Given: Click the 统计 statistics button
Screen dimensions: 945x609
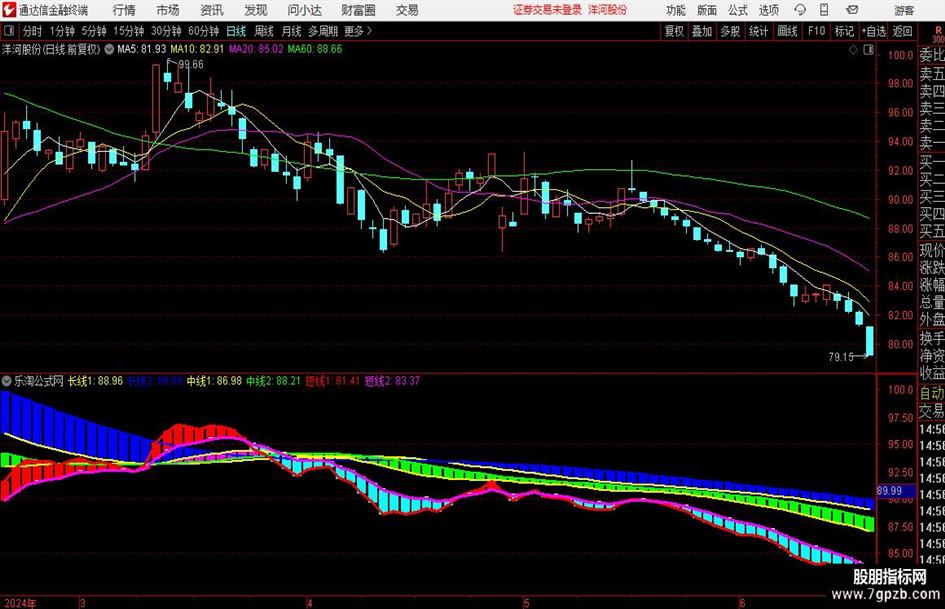Looking at the screenshot, I should tap(759, 31).
